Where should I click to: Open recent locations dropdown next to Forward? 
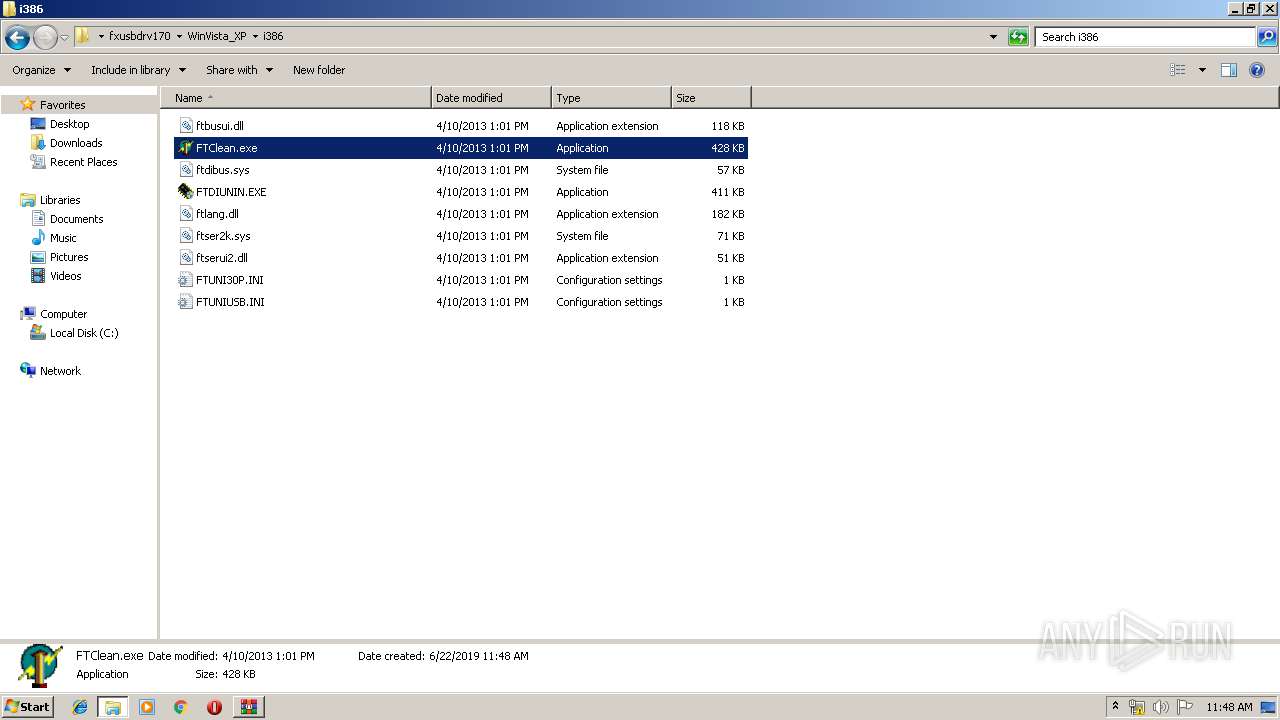tap(65, 38)
